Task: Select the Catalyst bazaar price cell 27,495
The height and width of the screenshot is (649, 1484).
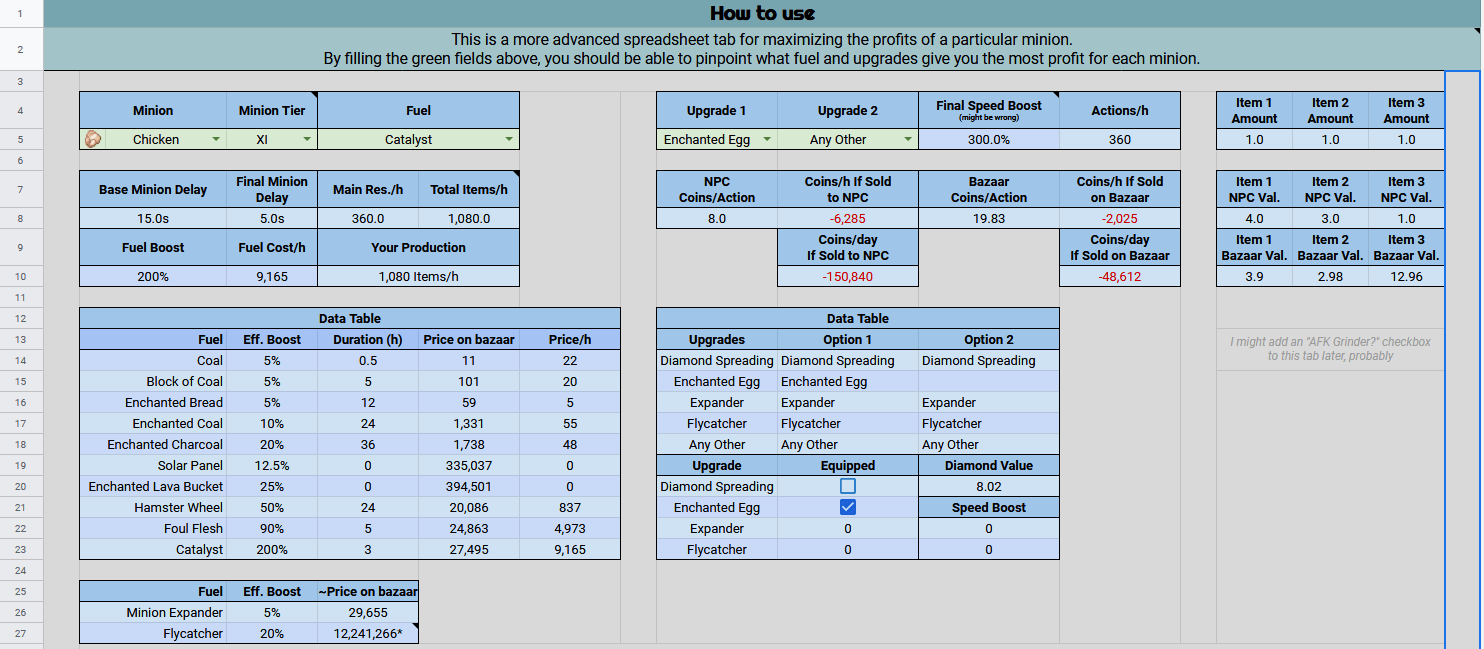Action: 469,549
